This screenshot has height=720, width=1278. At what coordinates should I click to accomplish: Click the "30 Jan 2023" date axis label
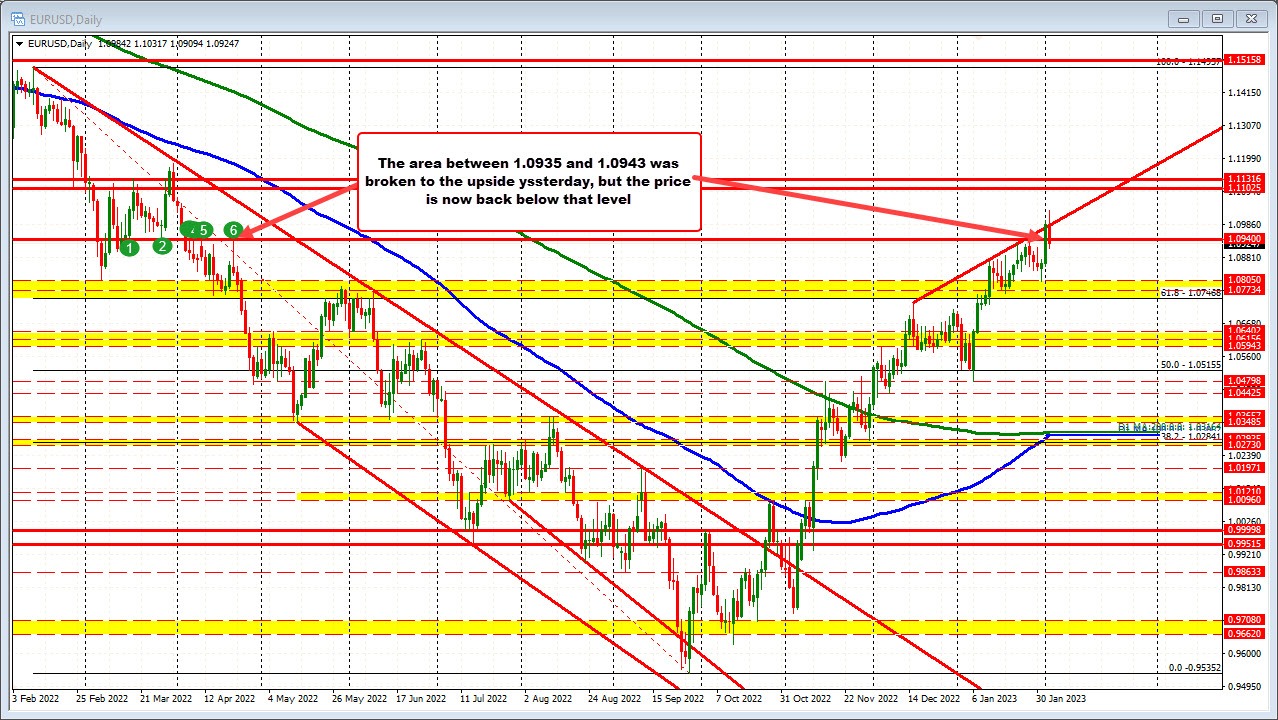[x=1061, y=698]
